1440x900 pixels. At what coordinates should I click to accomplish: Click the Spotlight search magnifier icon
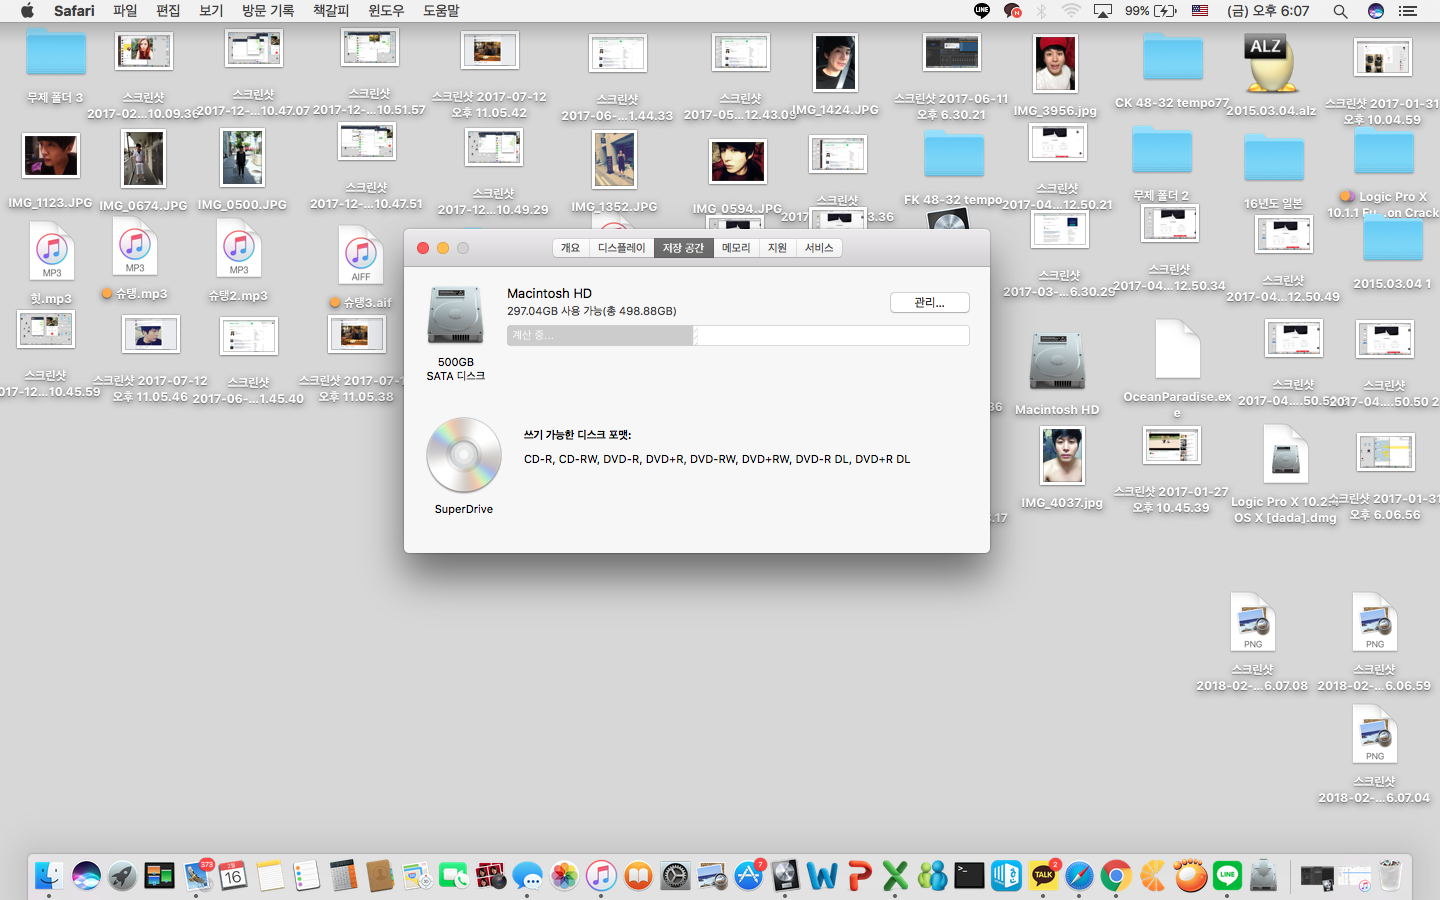pos(1340,11)
